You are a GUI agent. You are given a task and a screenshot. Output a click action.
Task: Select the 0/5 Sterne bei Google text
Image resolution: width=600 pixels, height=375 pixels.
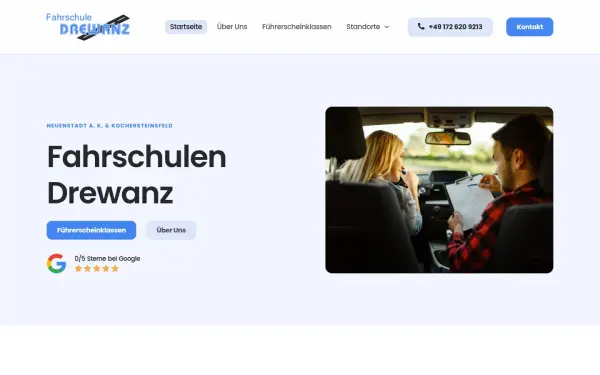[x=107, y=259]
